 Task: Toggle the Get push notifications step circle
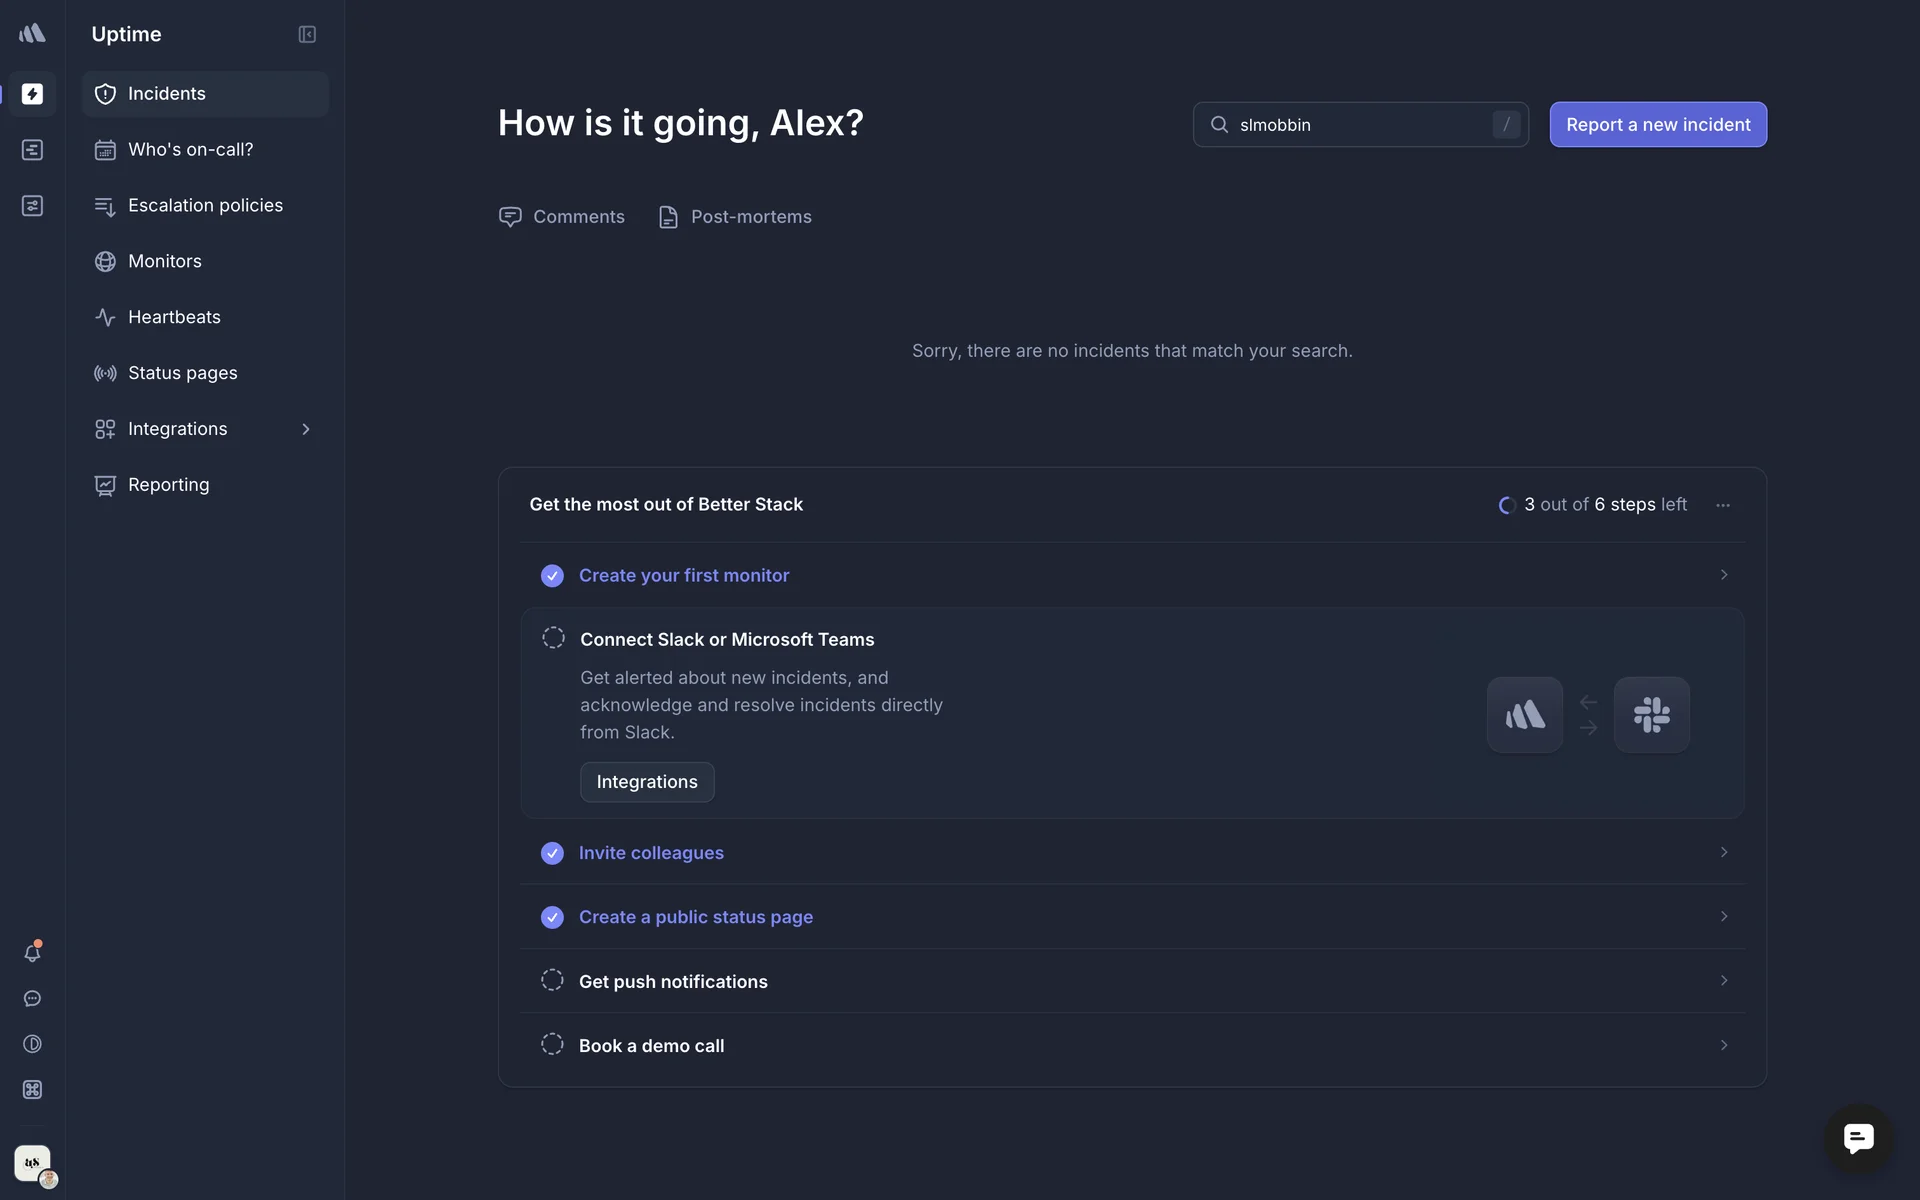pyautogui.click(x=552, y=981)
